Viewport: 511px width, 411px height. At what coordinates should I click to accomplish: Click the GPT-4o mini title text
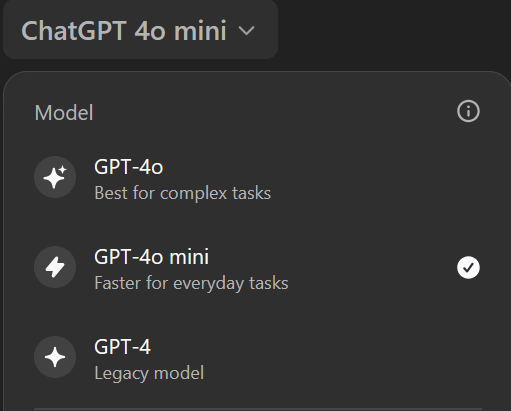[x=152, y=257]
